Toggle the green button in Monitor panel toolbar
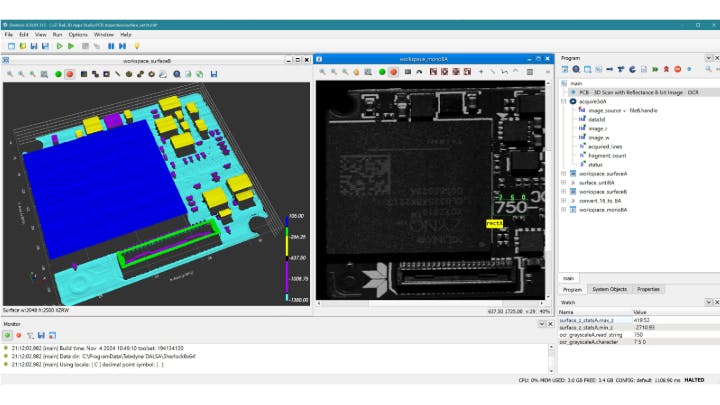Screen dimensions: 720x405 (8, 335)
